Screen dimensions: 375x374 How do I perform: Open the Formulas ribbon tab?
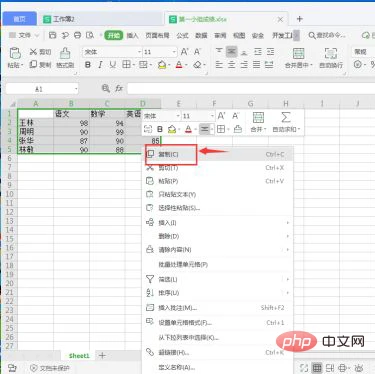pos(182,35)
